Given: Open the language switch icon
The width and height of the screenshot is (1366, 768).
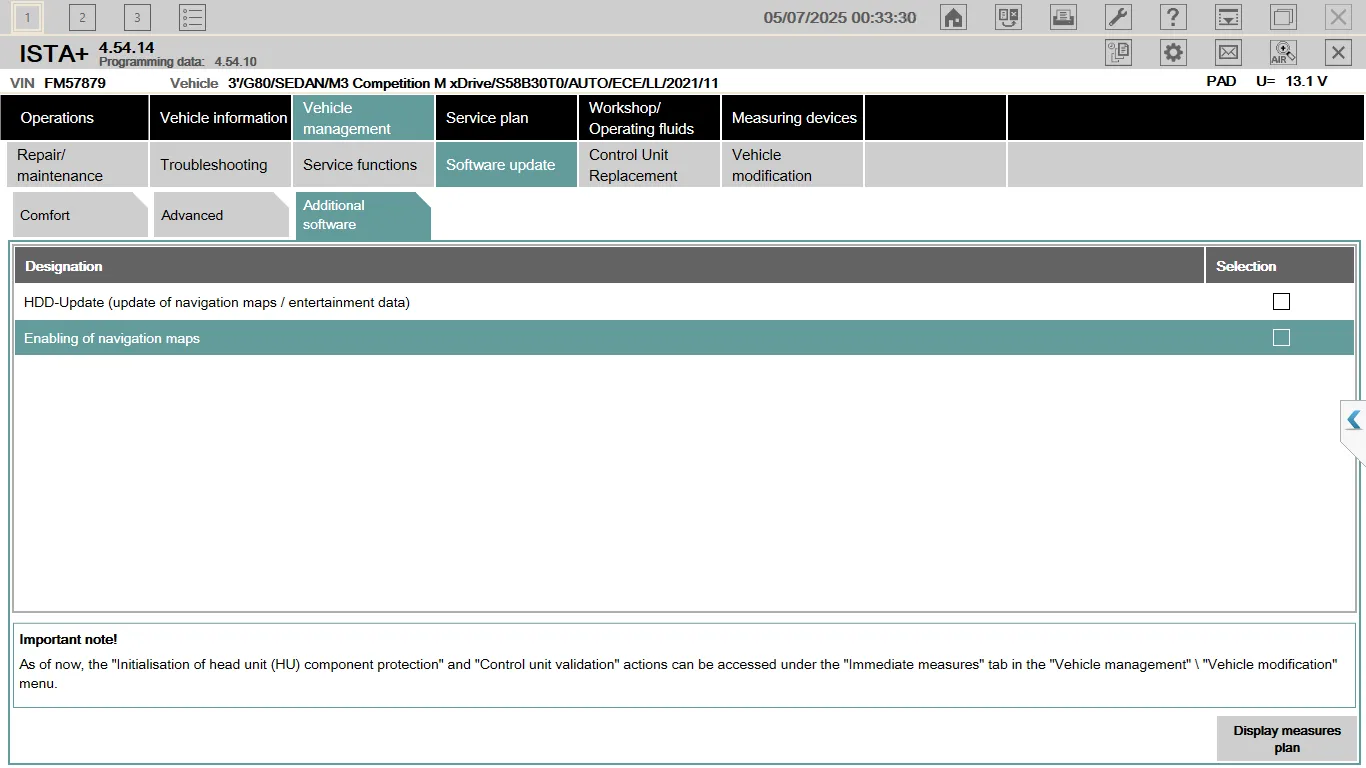Looking at the screenshot, I should pos(1008,17).
